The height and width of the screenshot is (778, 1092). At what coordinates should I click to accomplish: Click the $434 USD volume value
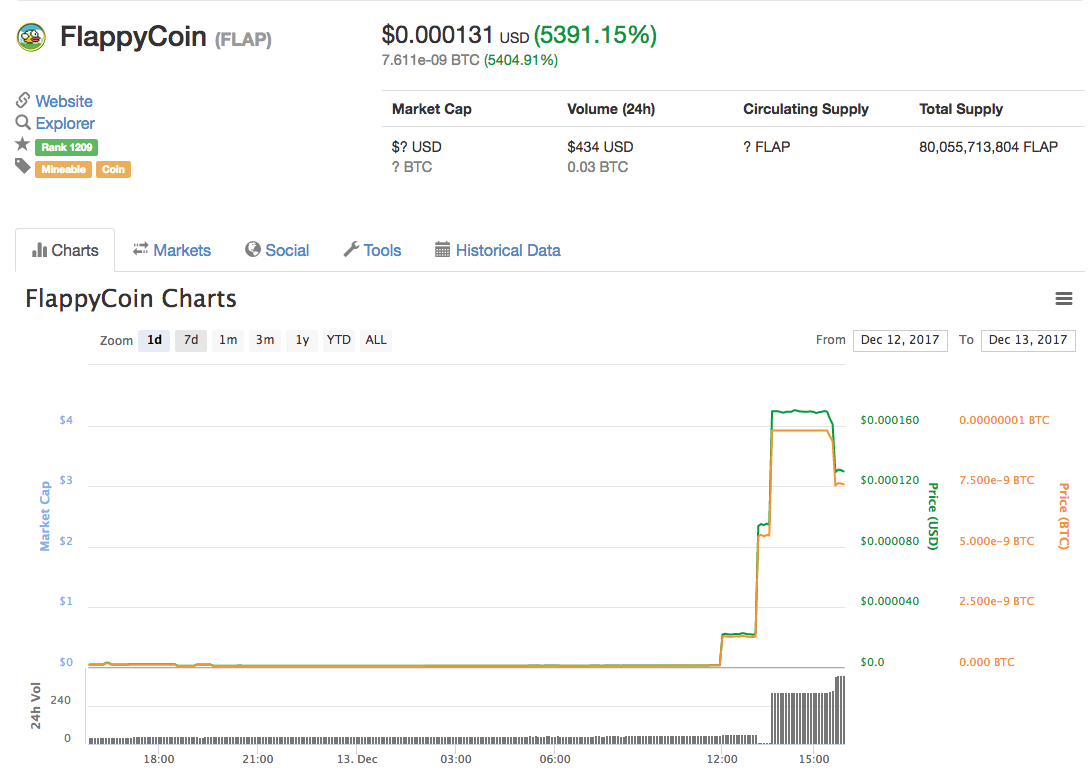point(600,147)
